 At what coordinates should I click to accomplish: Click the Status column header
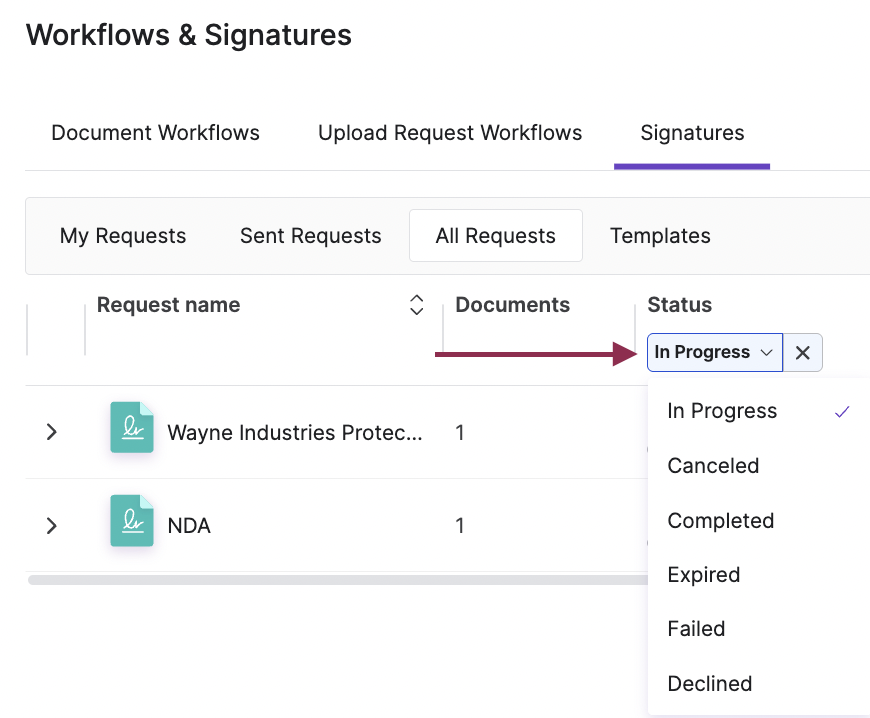pos(680,305)
